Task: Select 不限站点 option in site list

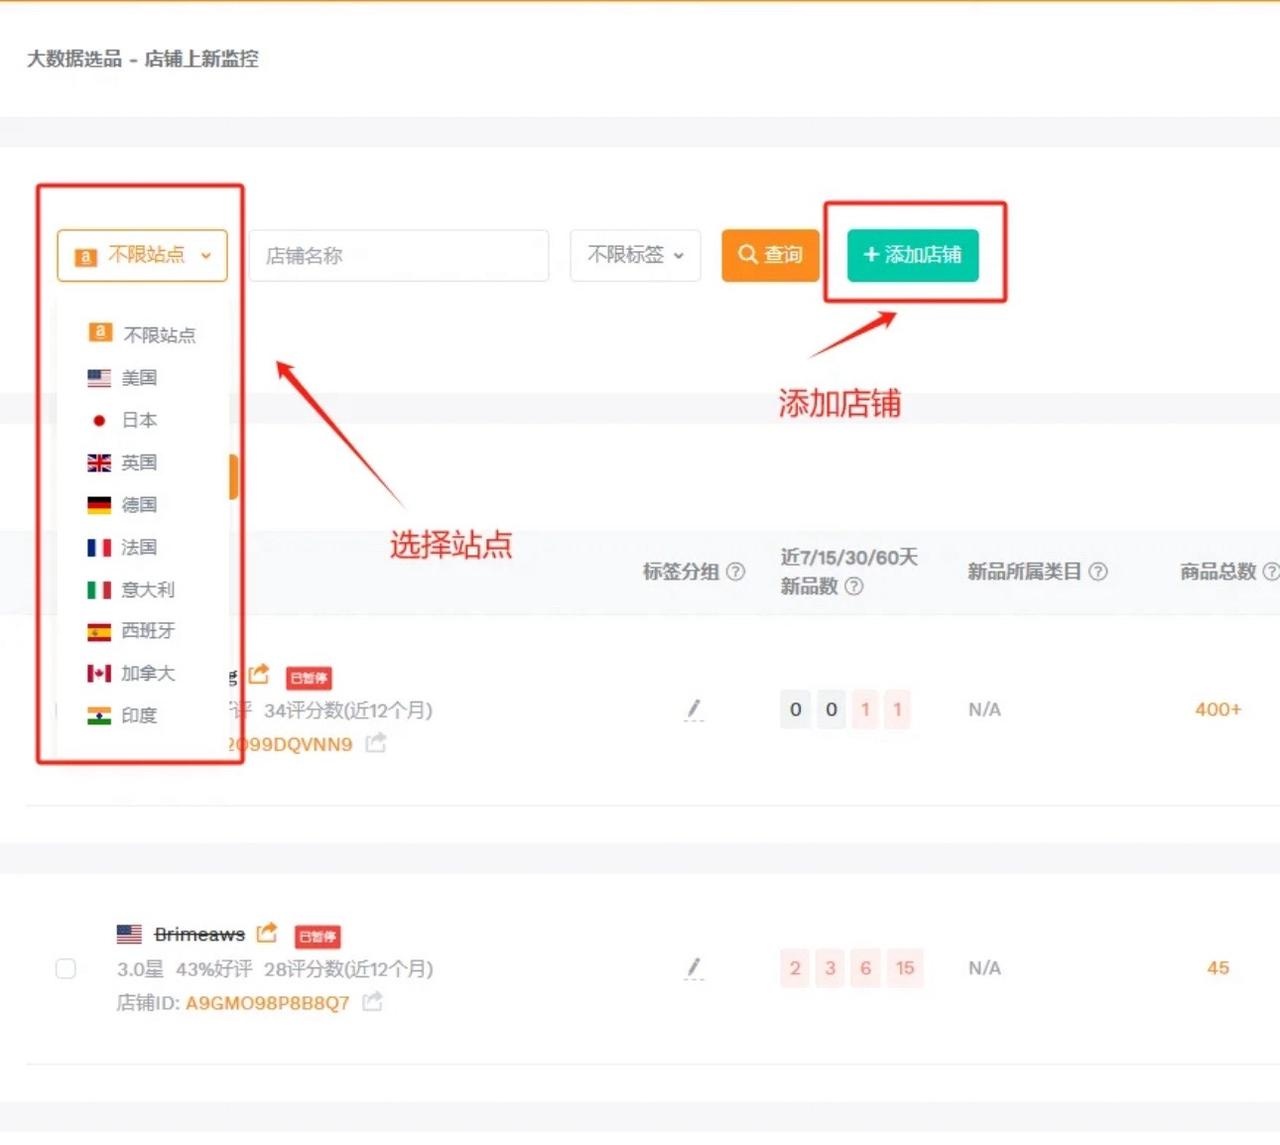Action: [142, 334]
